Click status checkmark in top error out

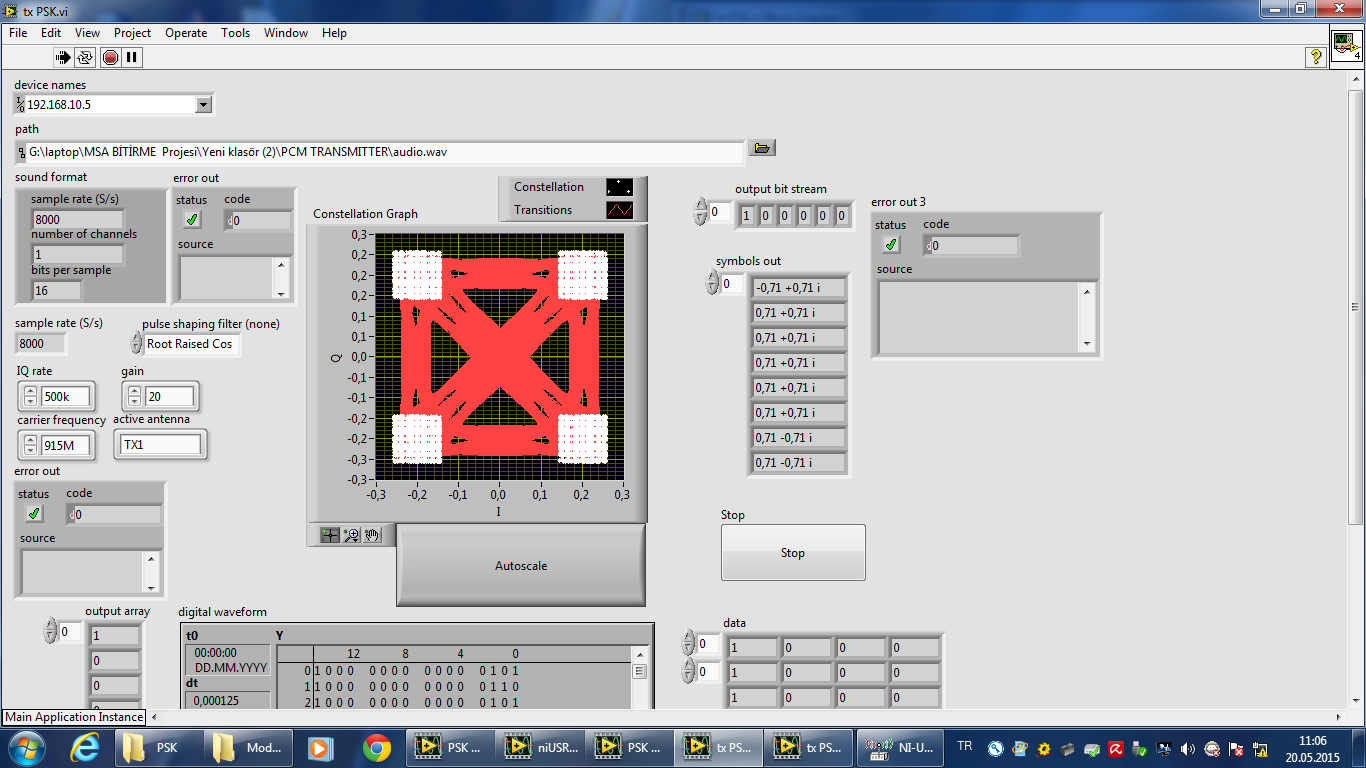193,220
